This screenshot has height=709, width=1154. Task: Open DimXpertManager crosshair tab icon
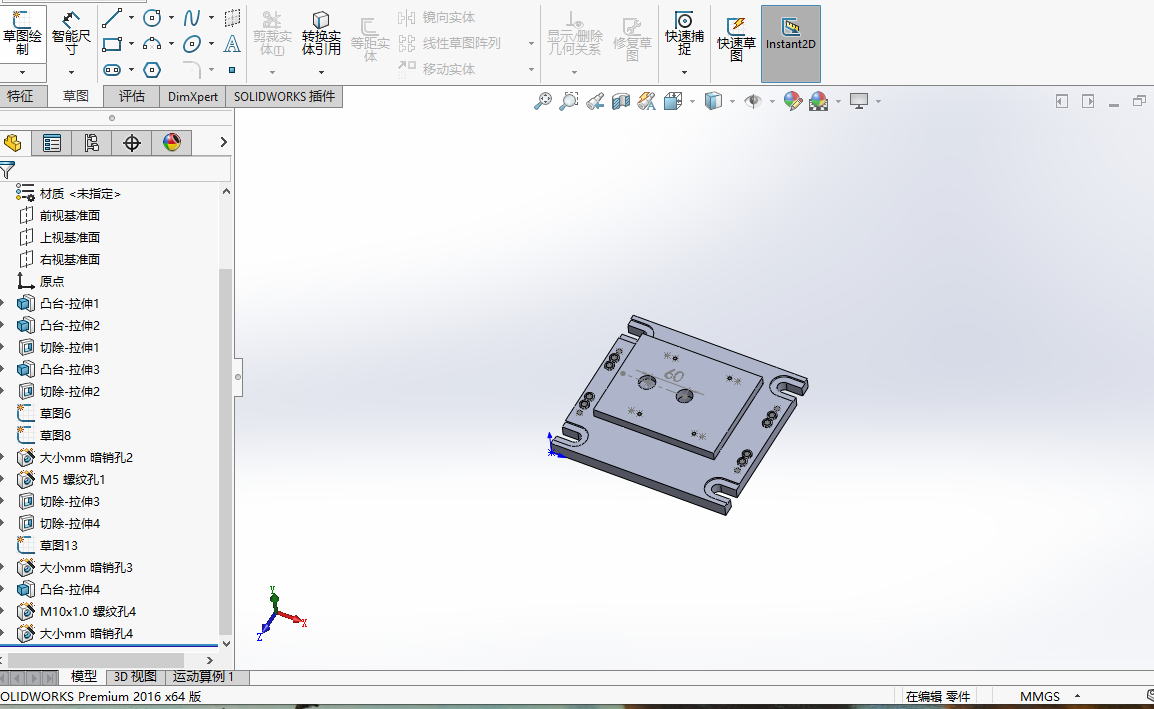click(132, 143)
